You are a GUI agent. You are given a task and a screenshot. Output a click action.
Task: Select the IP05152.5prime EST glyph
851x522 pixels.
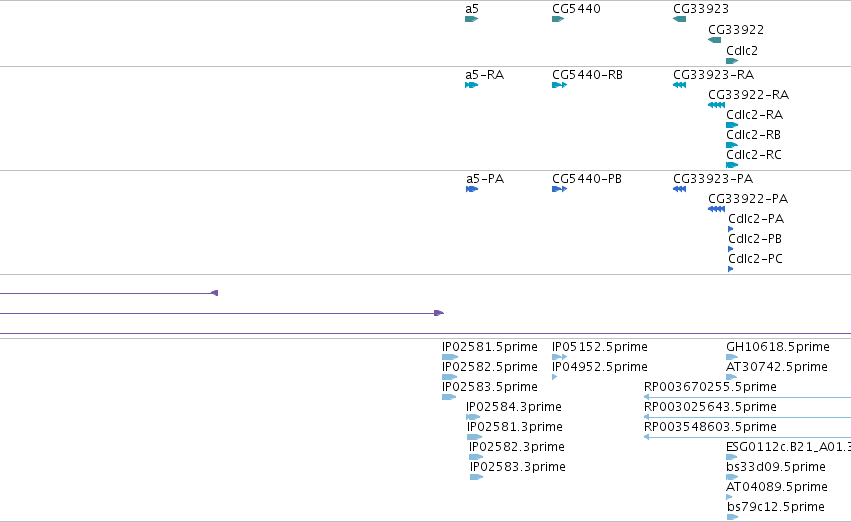coord(560,357)
